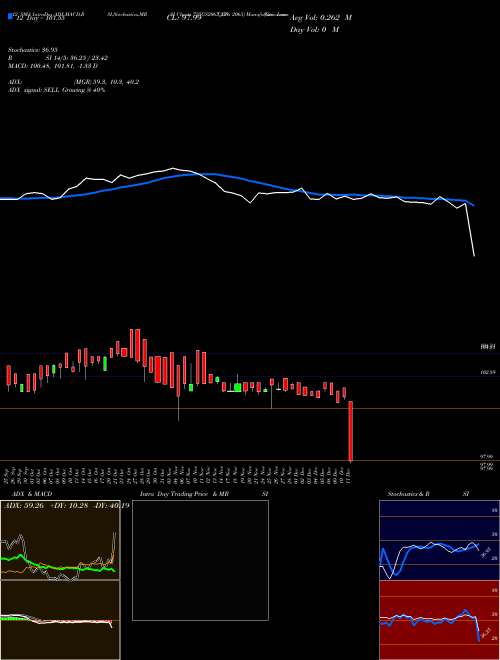Viewport: 500px width, 660px height.
Task: Click the SI 14/3: 36.25 / 23.42 value
Action: [77, 58]
